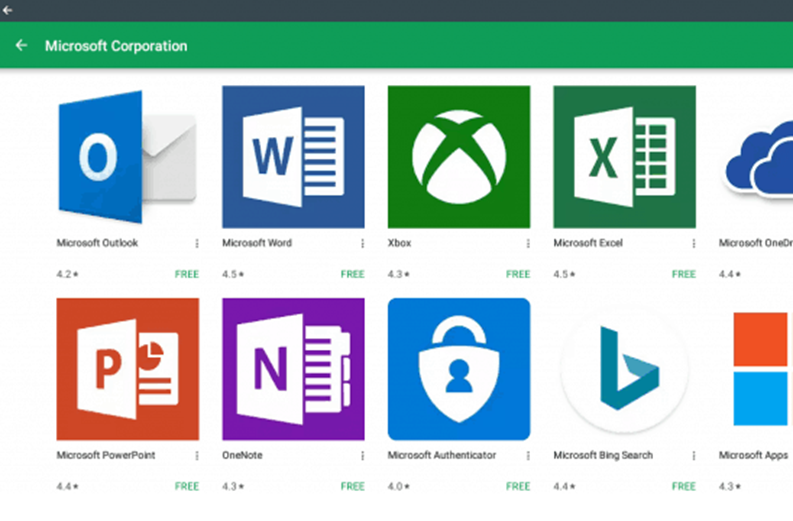
Task: Open overflow menu for Microsoft Word
Action: pyautogui.click(x=363, y=243)
